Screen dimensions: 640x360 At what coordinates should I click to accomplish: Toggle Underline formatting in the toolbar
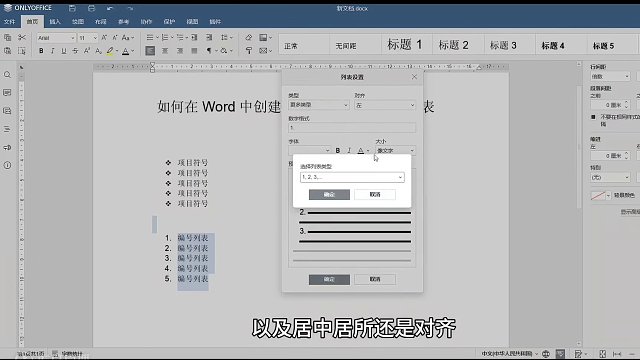pos(64,51)
